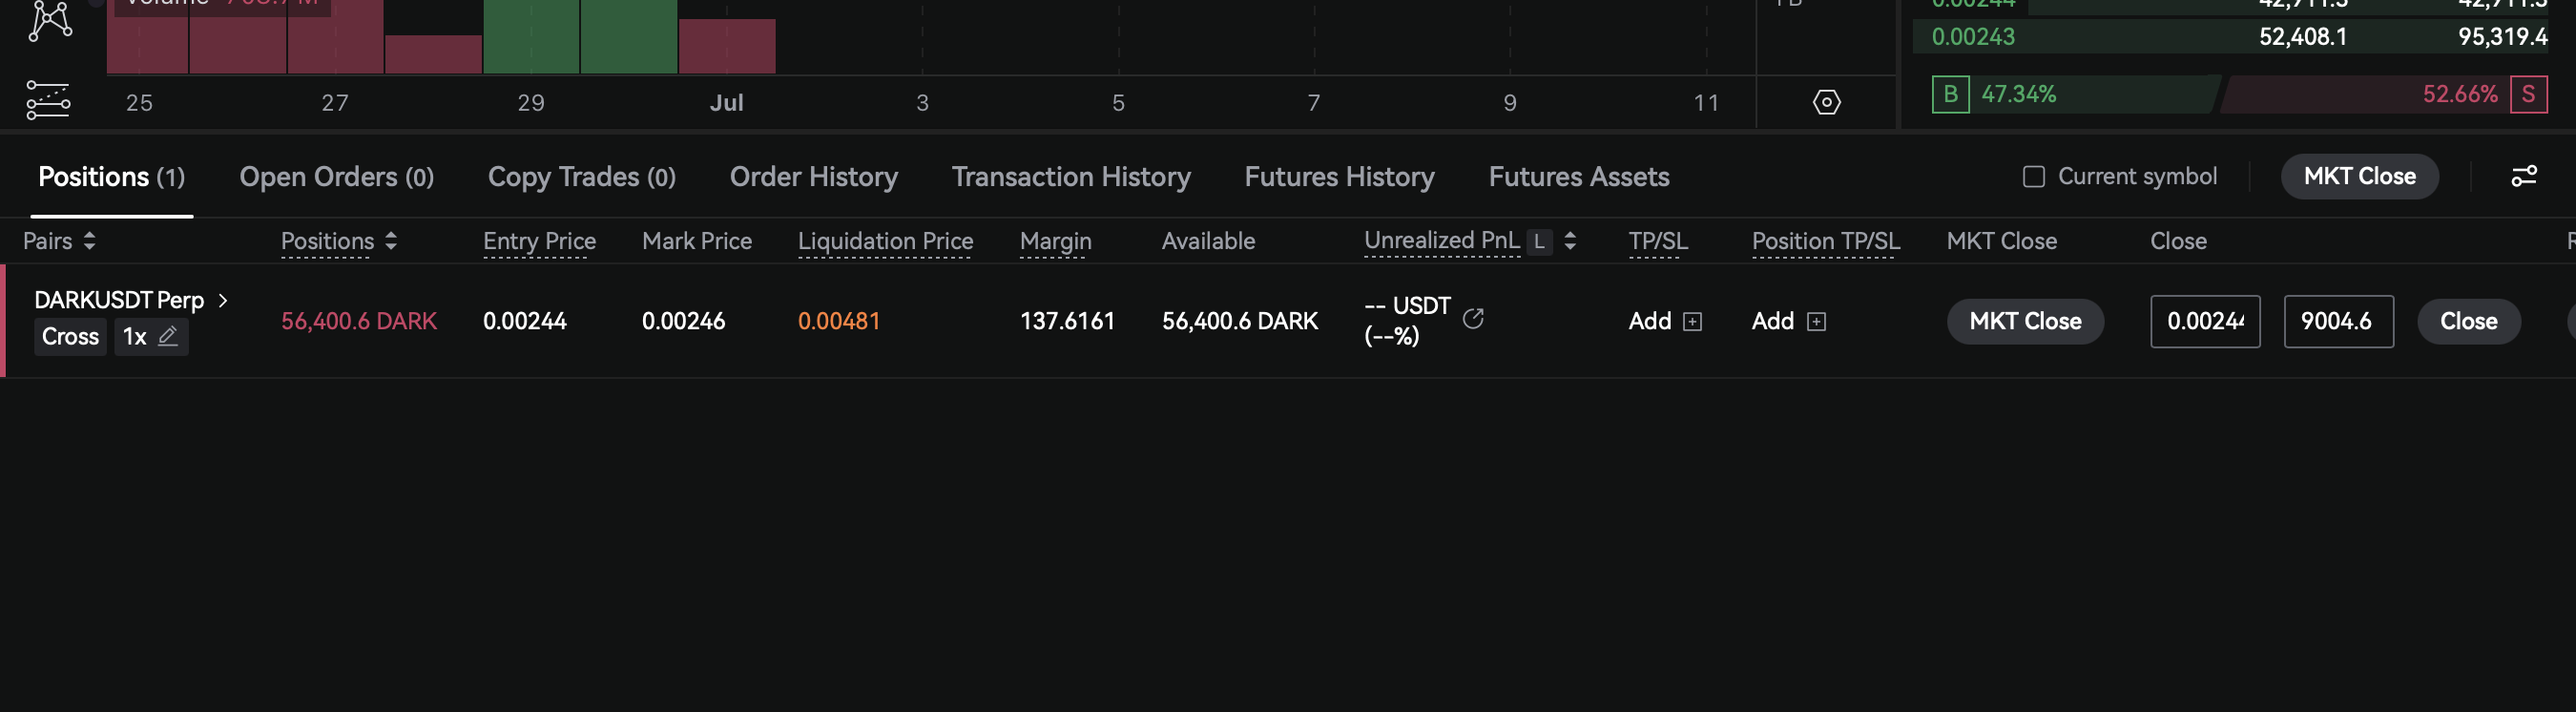Expand the DARKUSDT Perp pair chevron
Viewport: 2576px width, 712px height.
[223, 300]
